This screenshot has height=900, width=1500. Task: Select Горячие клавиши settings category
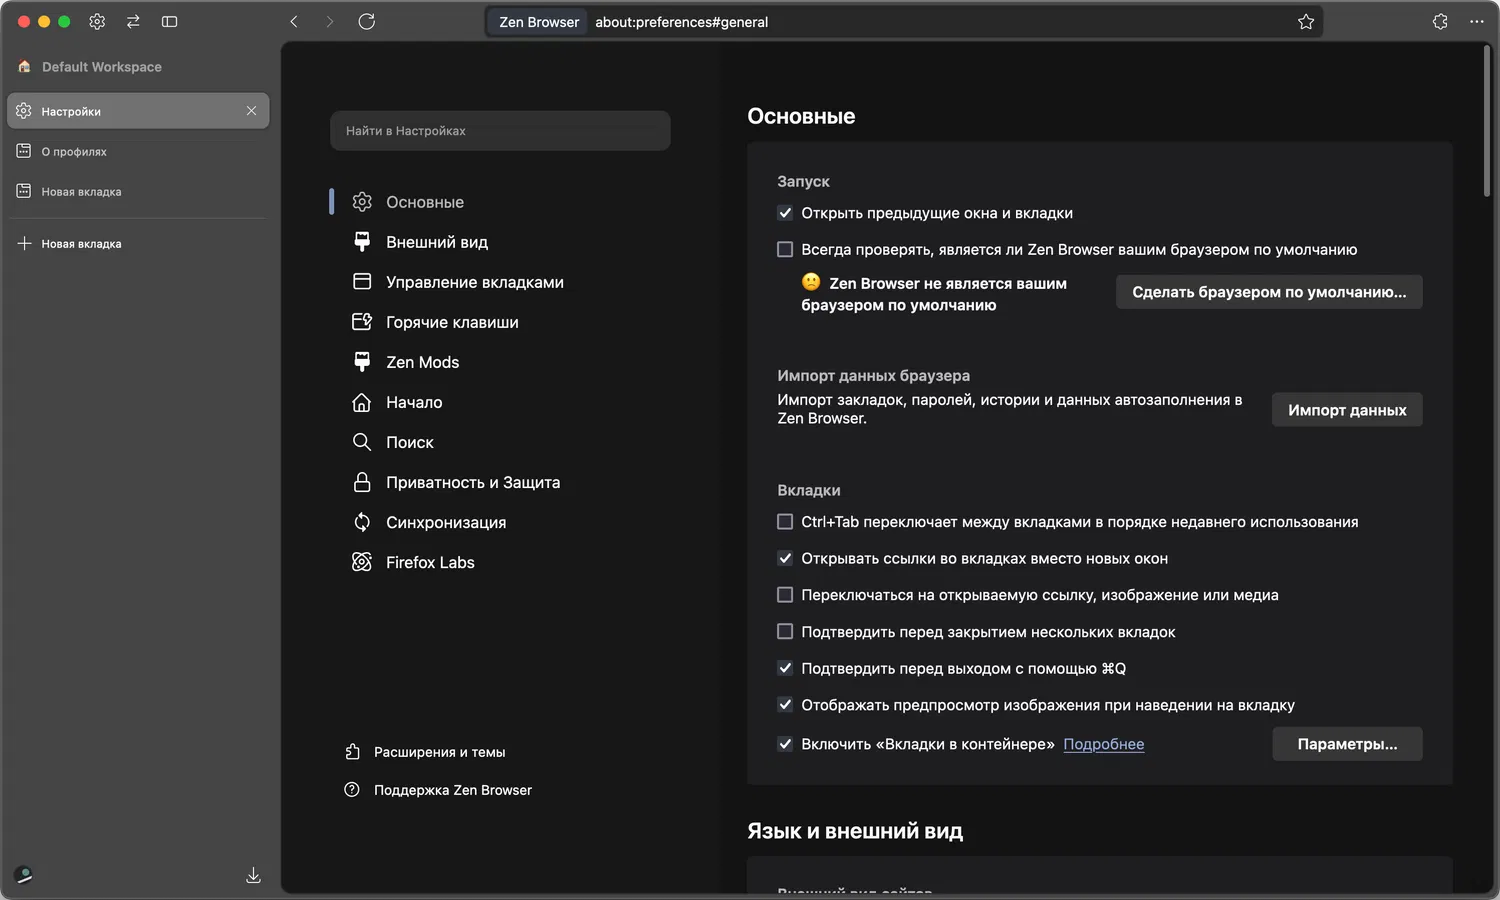[452, 322]
